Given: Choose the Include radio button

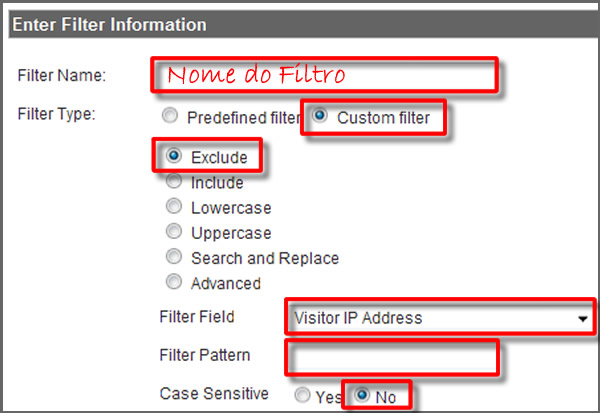Looking at the screenshot, I should click(174, 182).
